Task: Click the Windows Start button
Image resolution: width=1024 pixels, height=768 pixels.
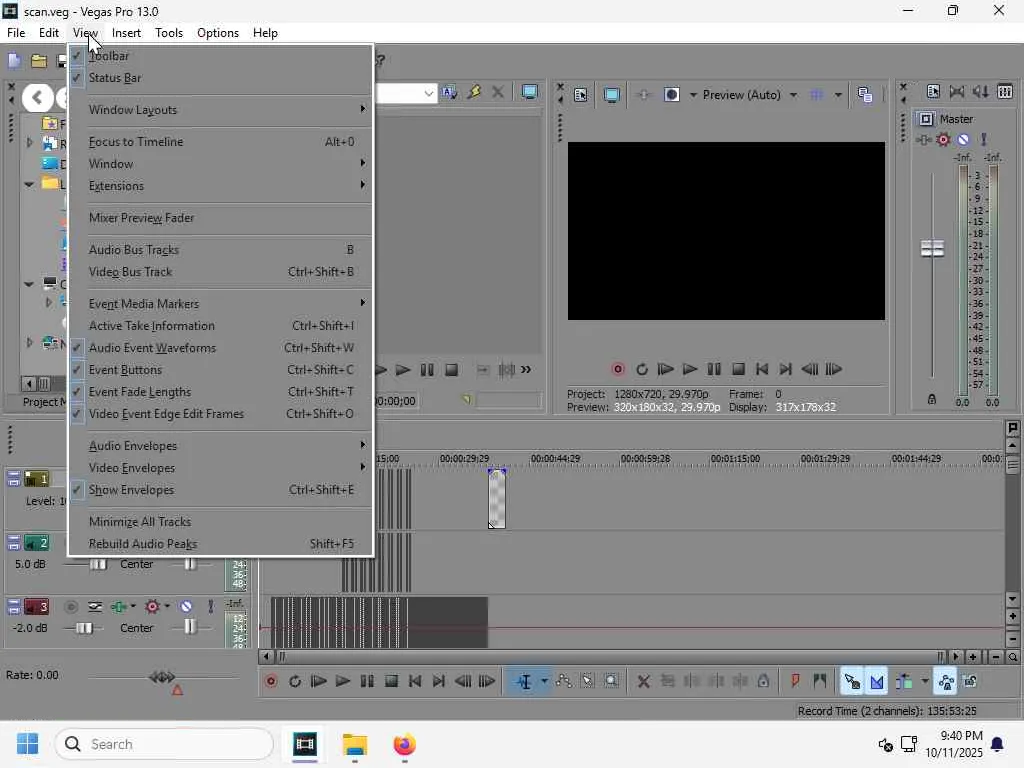Action: click(x=27, y=744)
